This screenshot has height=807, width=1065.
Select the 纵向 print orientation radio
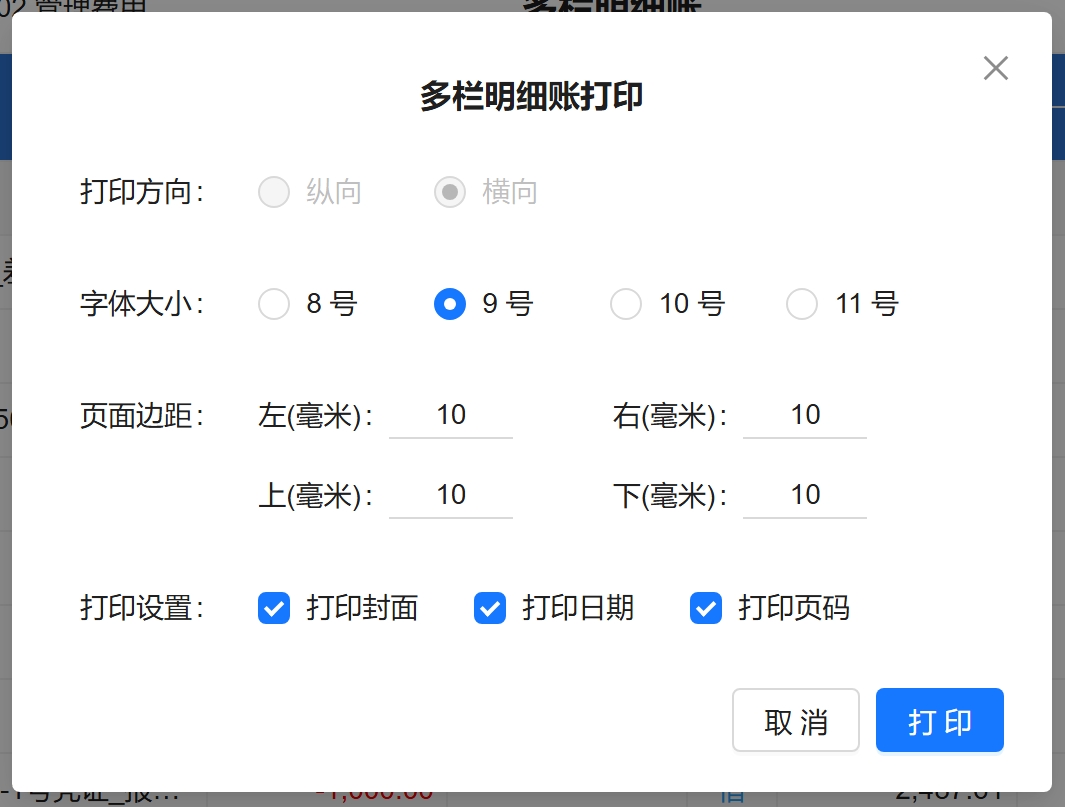point(274,192)
